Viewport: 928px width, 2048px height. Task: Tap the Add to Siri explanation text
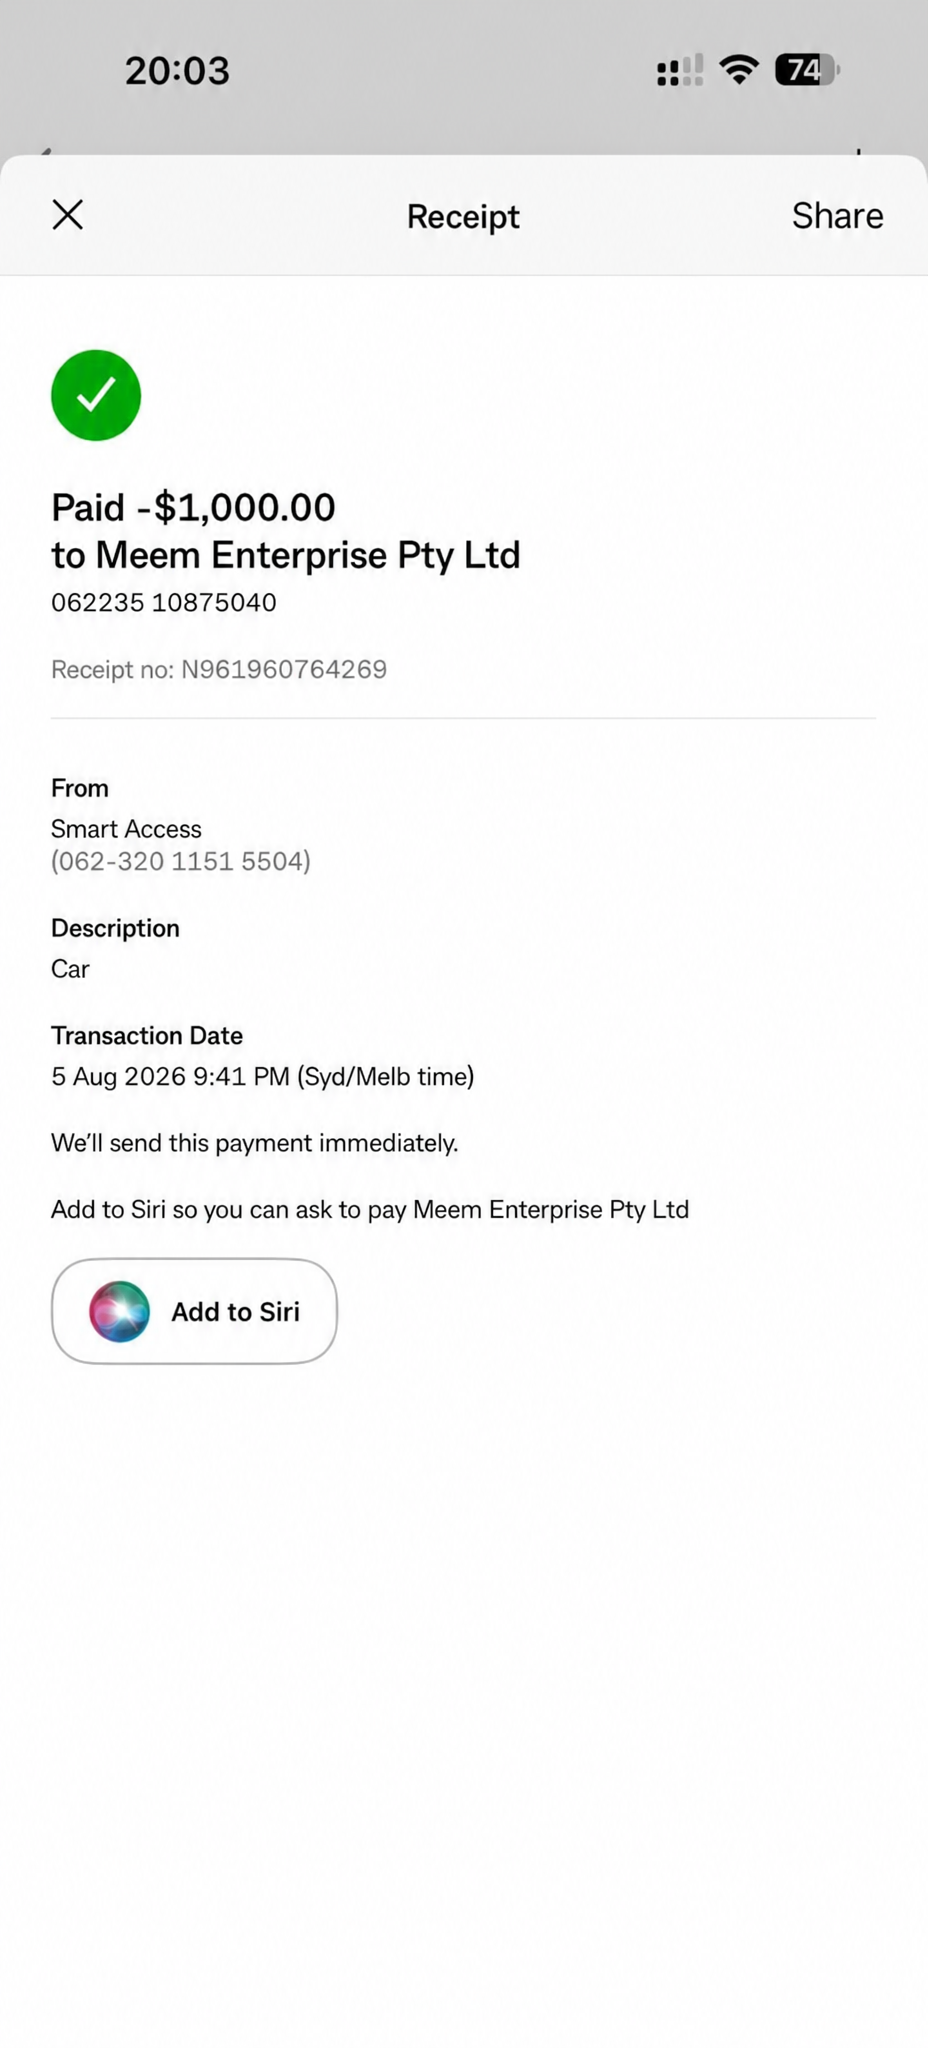[x=370, y=1210]
